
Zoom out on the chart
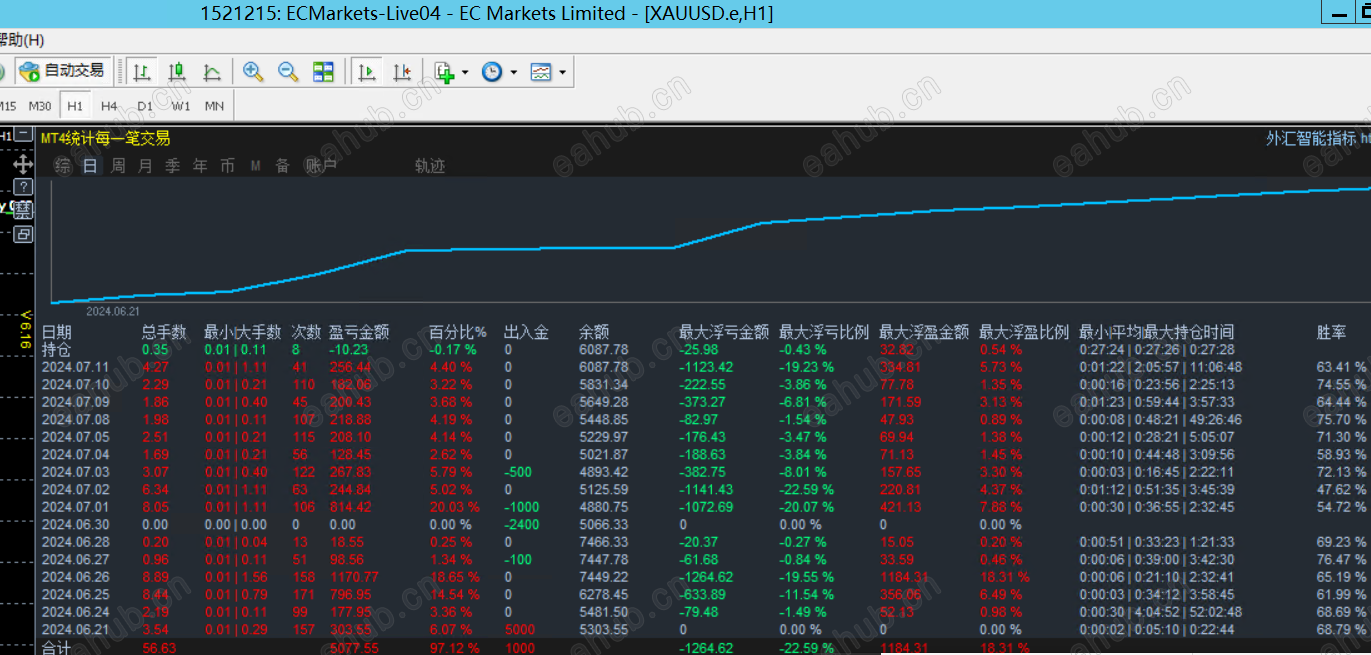point(288,72)
